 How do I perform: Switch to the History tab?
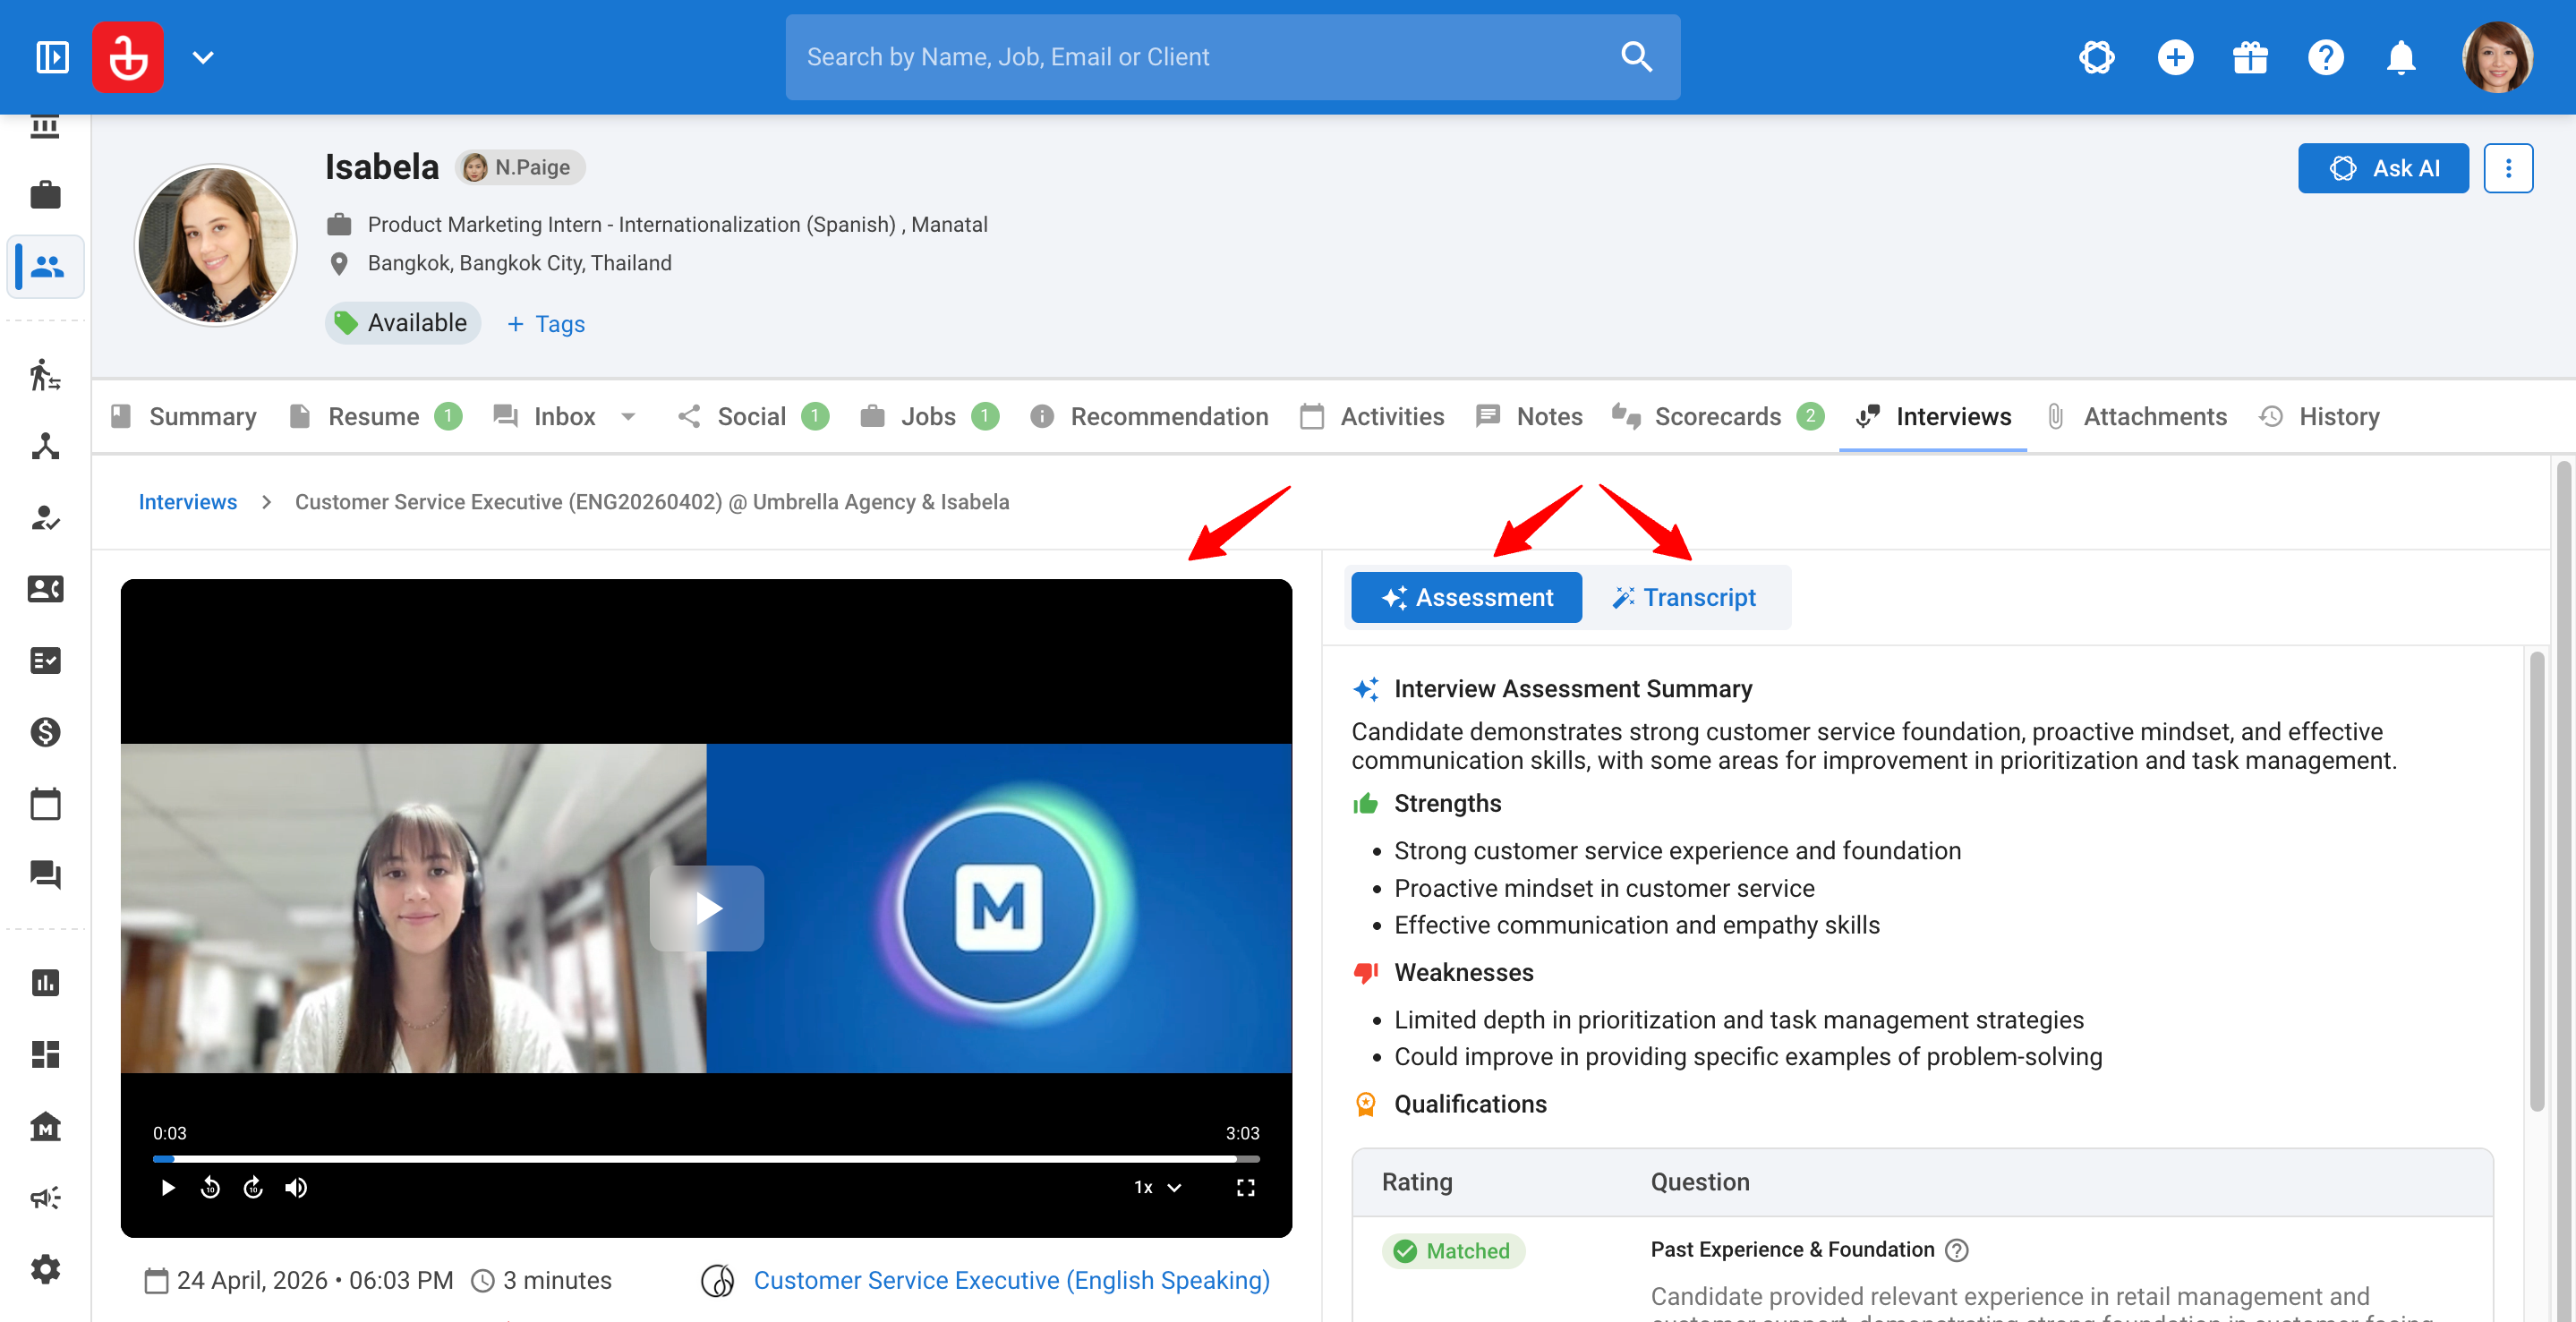[2319, 417]
